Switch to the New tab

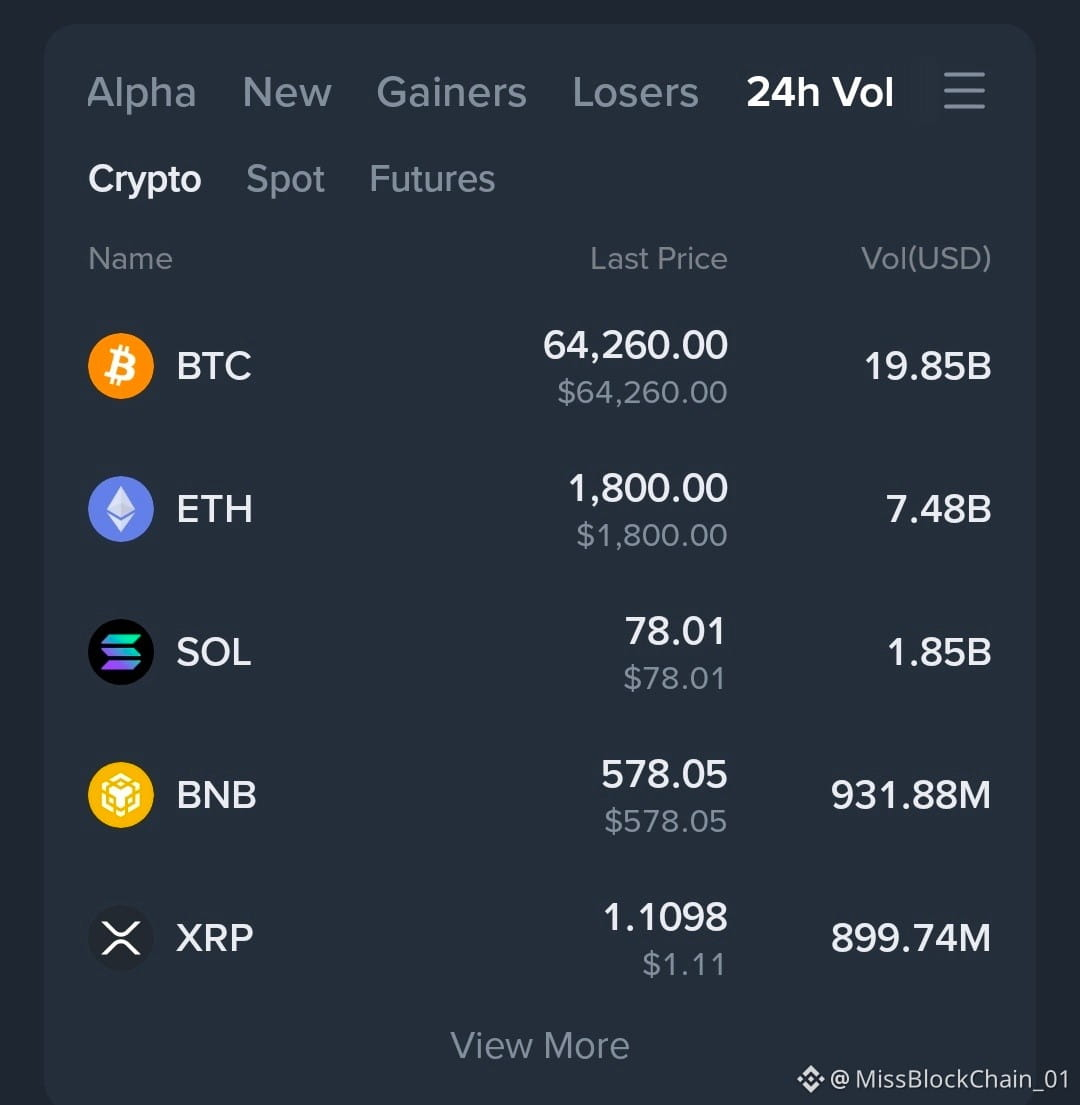[x=287, y=92]
